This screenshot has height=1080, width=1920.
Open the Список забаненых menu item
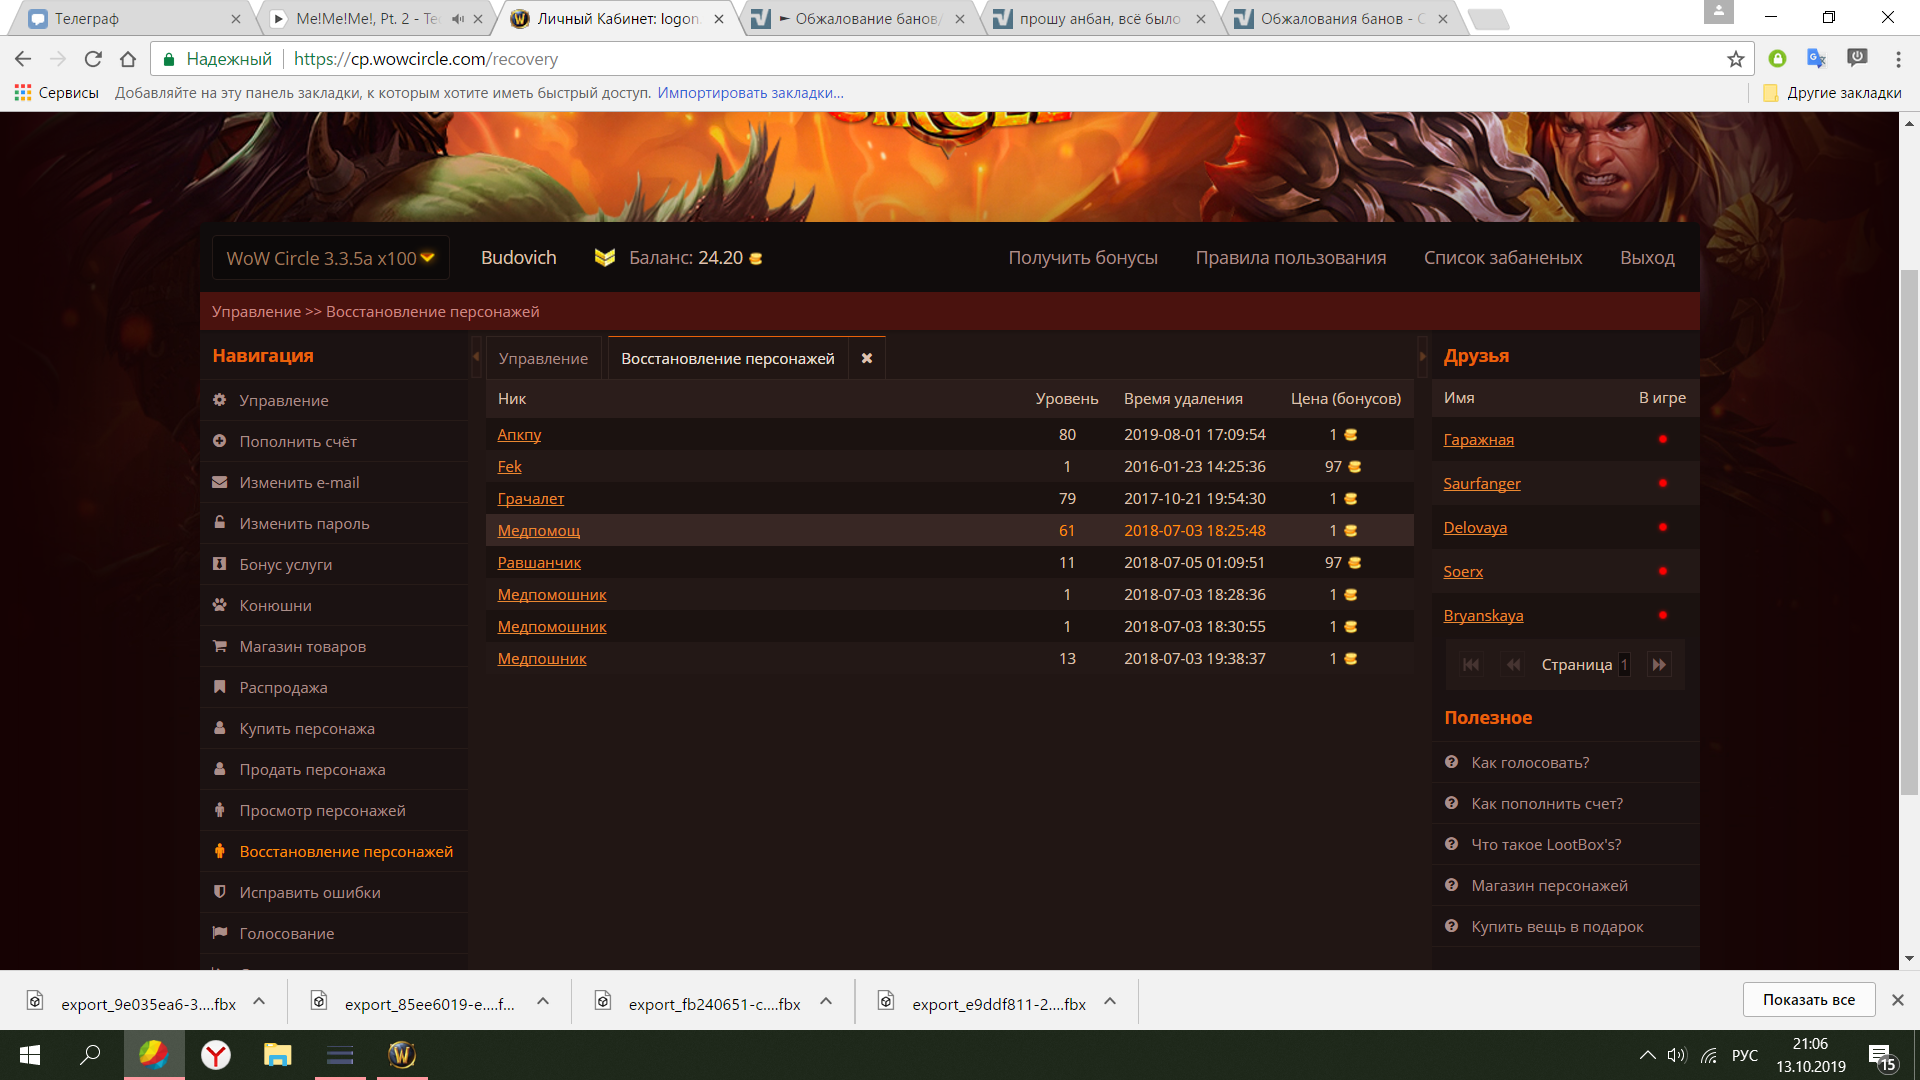[x=1502, y=258]
